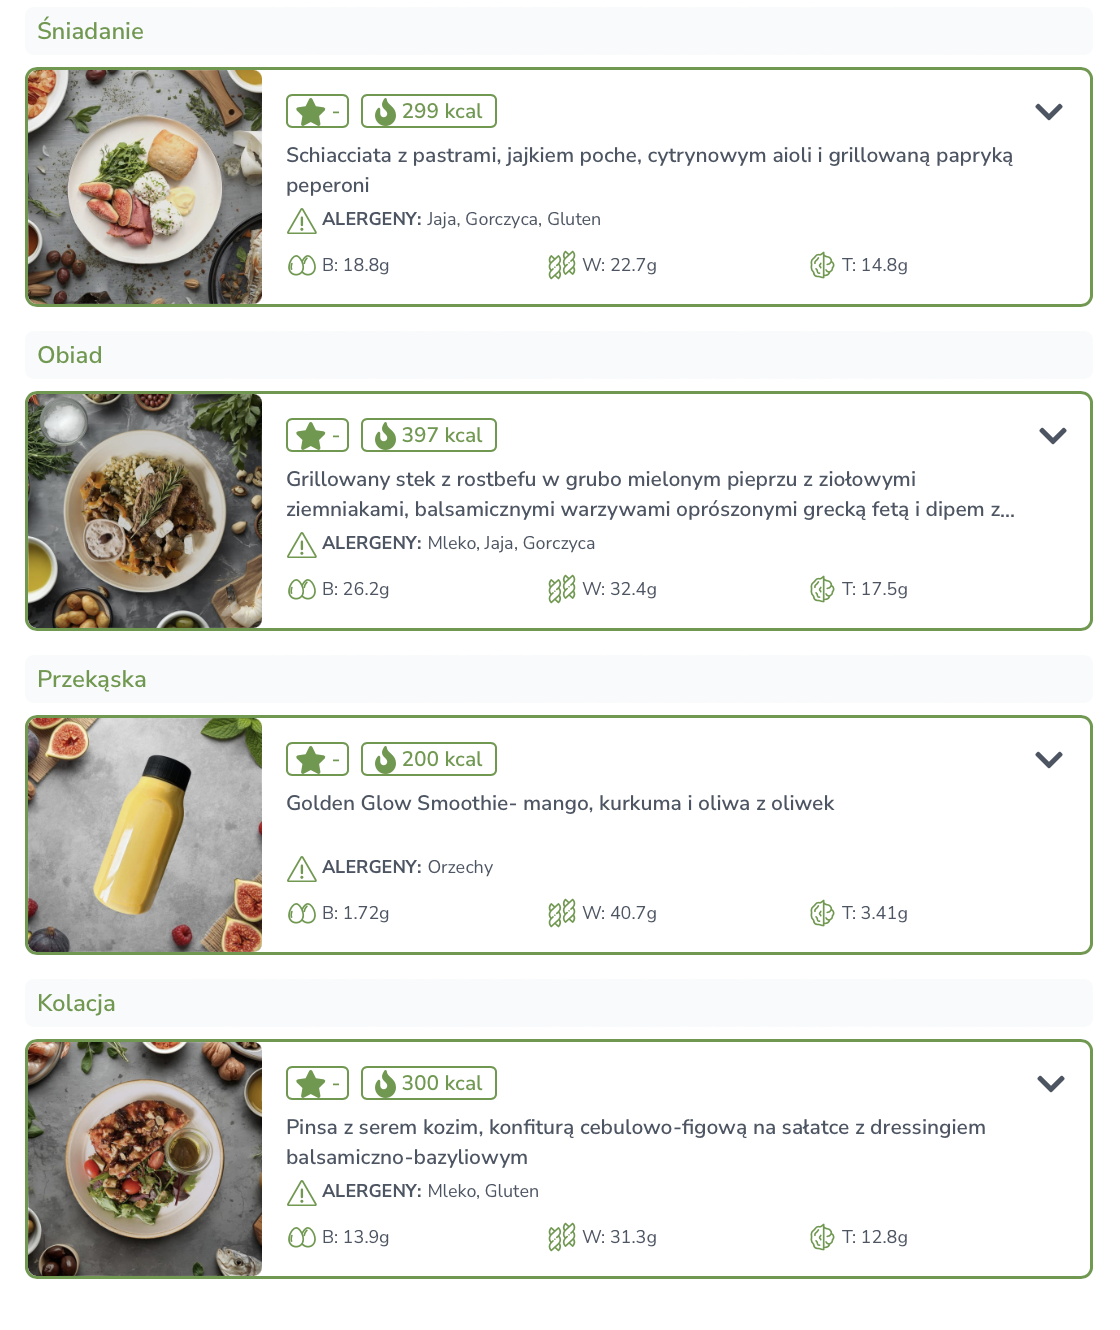Select the Śniadanie section header
The width and height of the screenshot is (1120, 1330).
click(90, 31)
